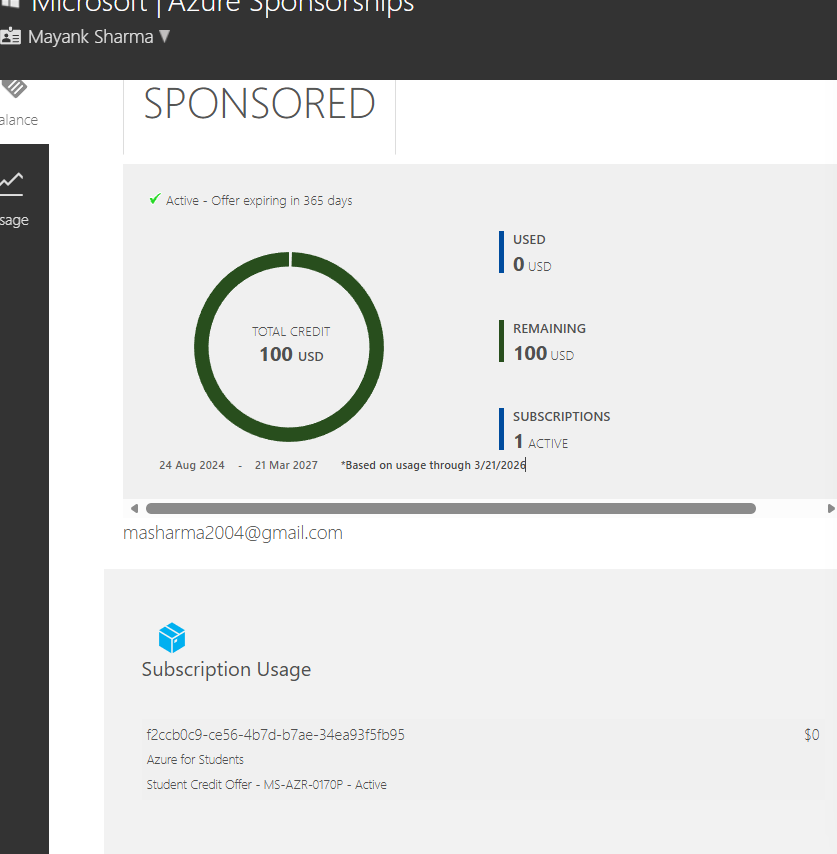Screen dimensions: 837x854
Task: Click the 24 Aug 2024 start date
Action: click(192, 465)
